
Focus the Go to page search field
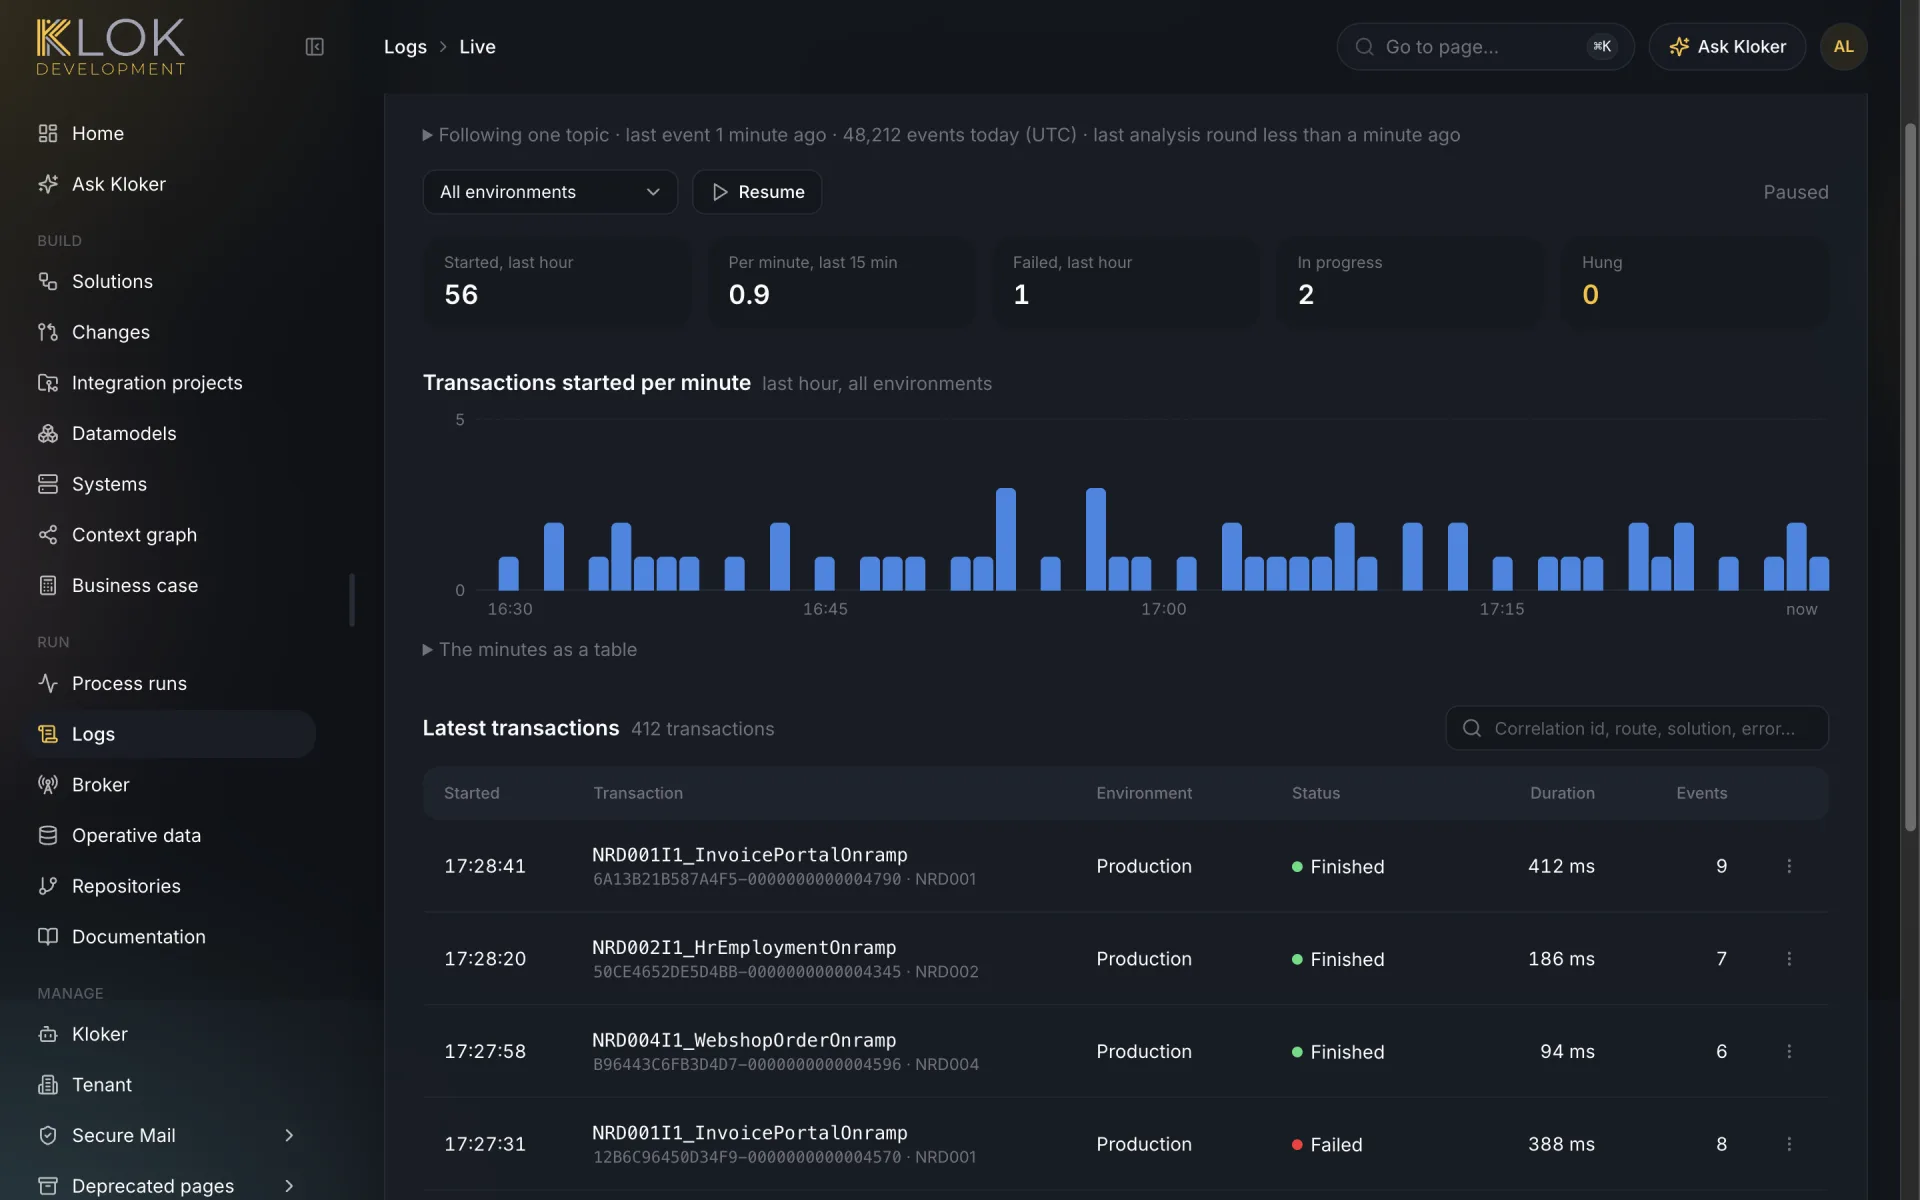click(1485, 47)
